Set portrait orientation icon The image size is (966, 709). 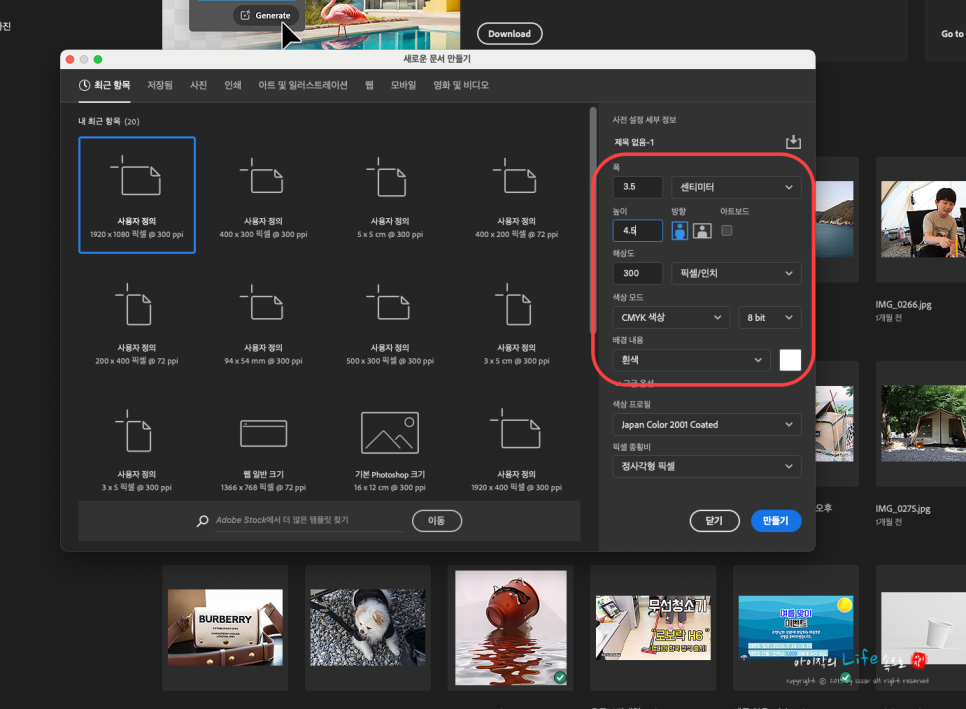click(680, 231)
